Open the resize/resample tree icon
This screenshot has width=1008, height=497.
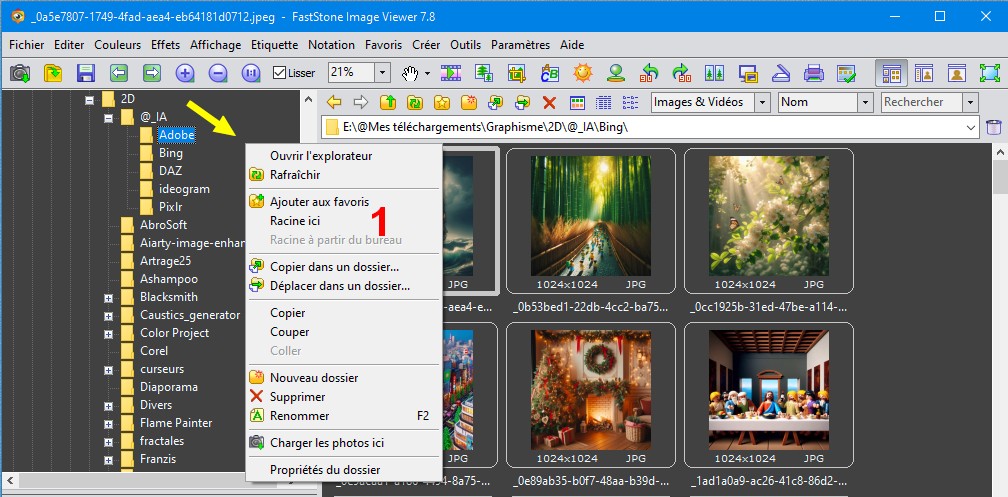[x=483, y=73]
